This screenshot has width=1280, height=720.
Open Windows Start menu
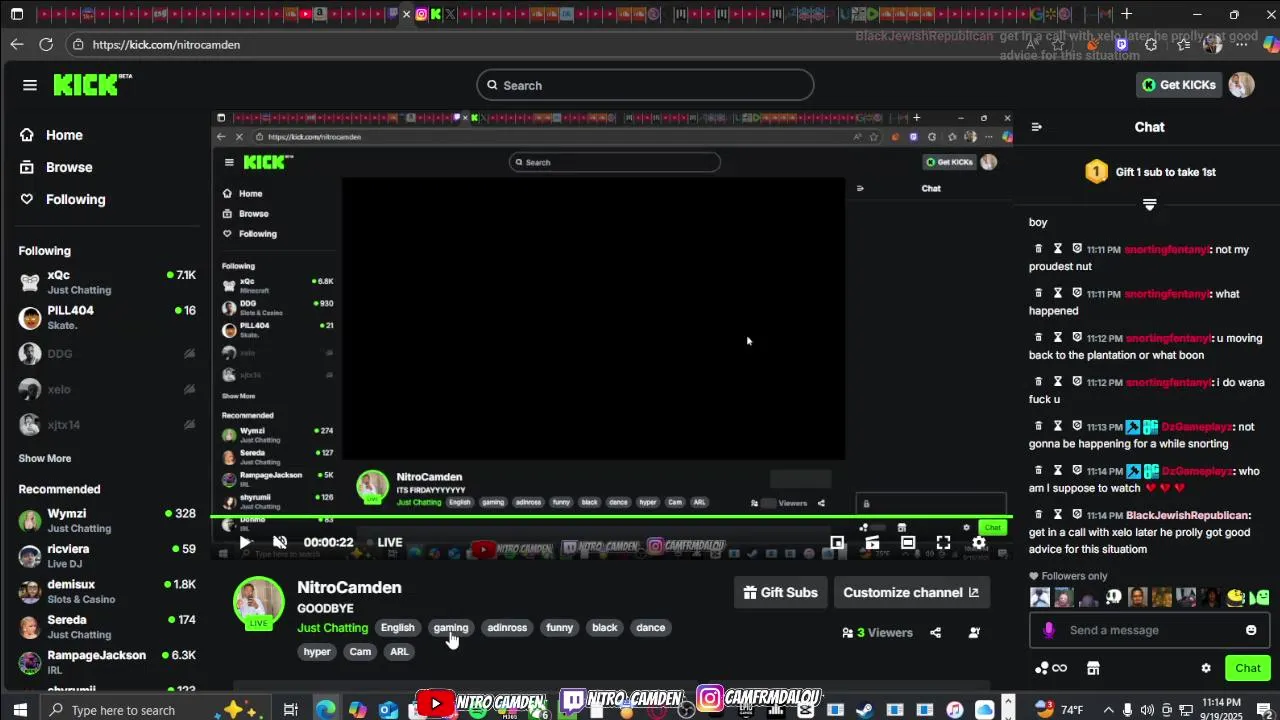[x=18, y=710]
